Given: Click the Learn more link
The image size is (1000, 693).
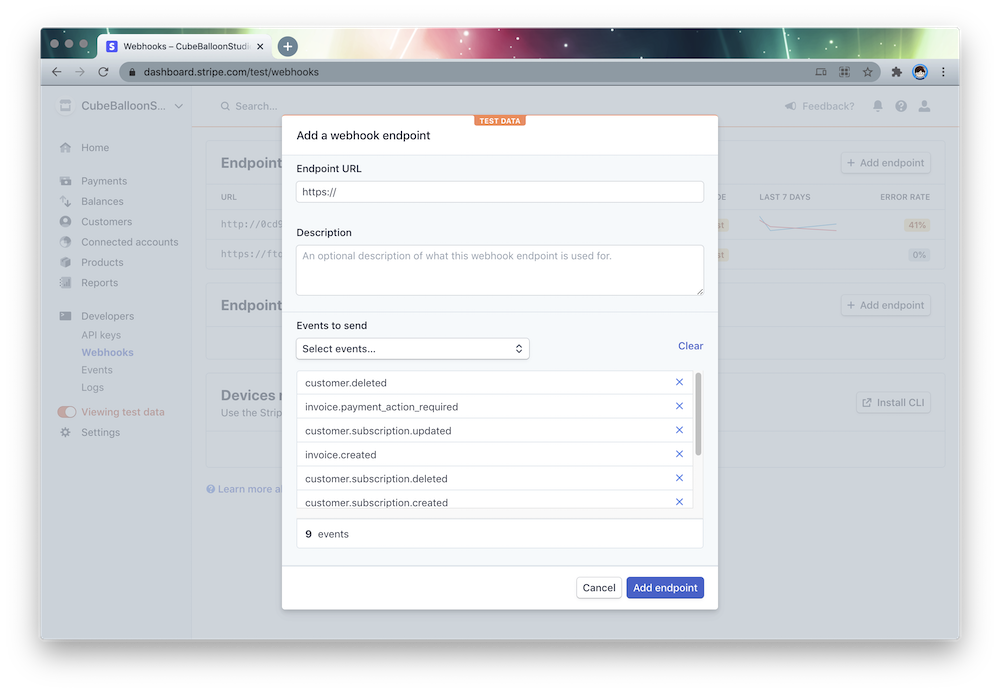Looking at the screenshot, I should pos(244,489).
